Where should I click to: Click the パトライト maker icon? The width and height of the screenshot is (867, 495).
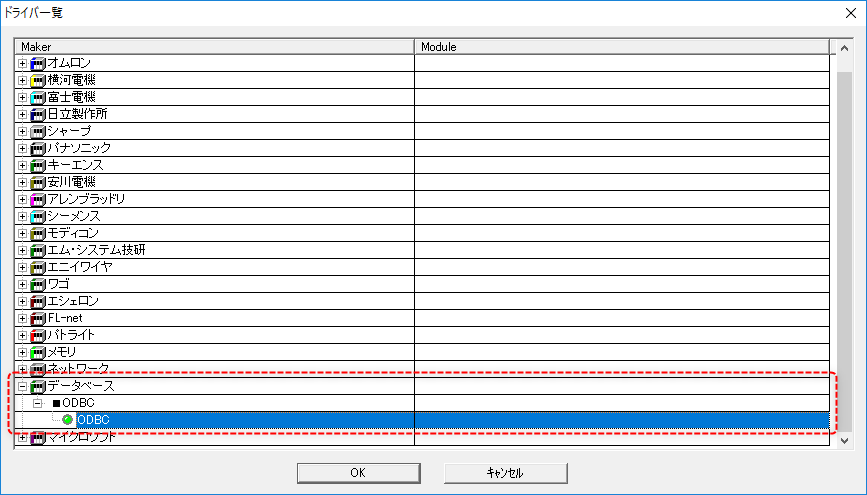tap(38, 335)
